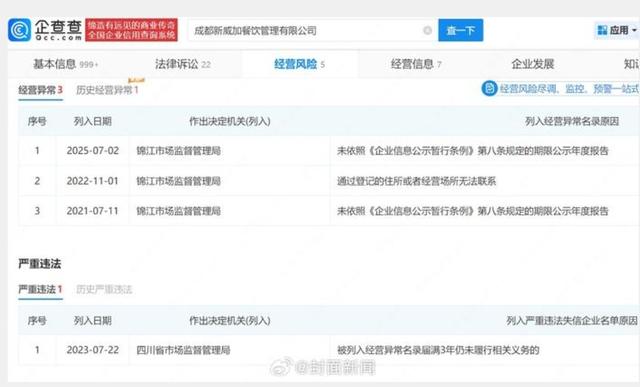
Task: Open the 历史严重违法 sub-tab
Action: 104,289
